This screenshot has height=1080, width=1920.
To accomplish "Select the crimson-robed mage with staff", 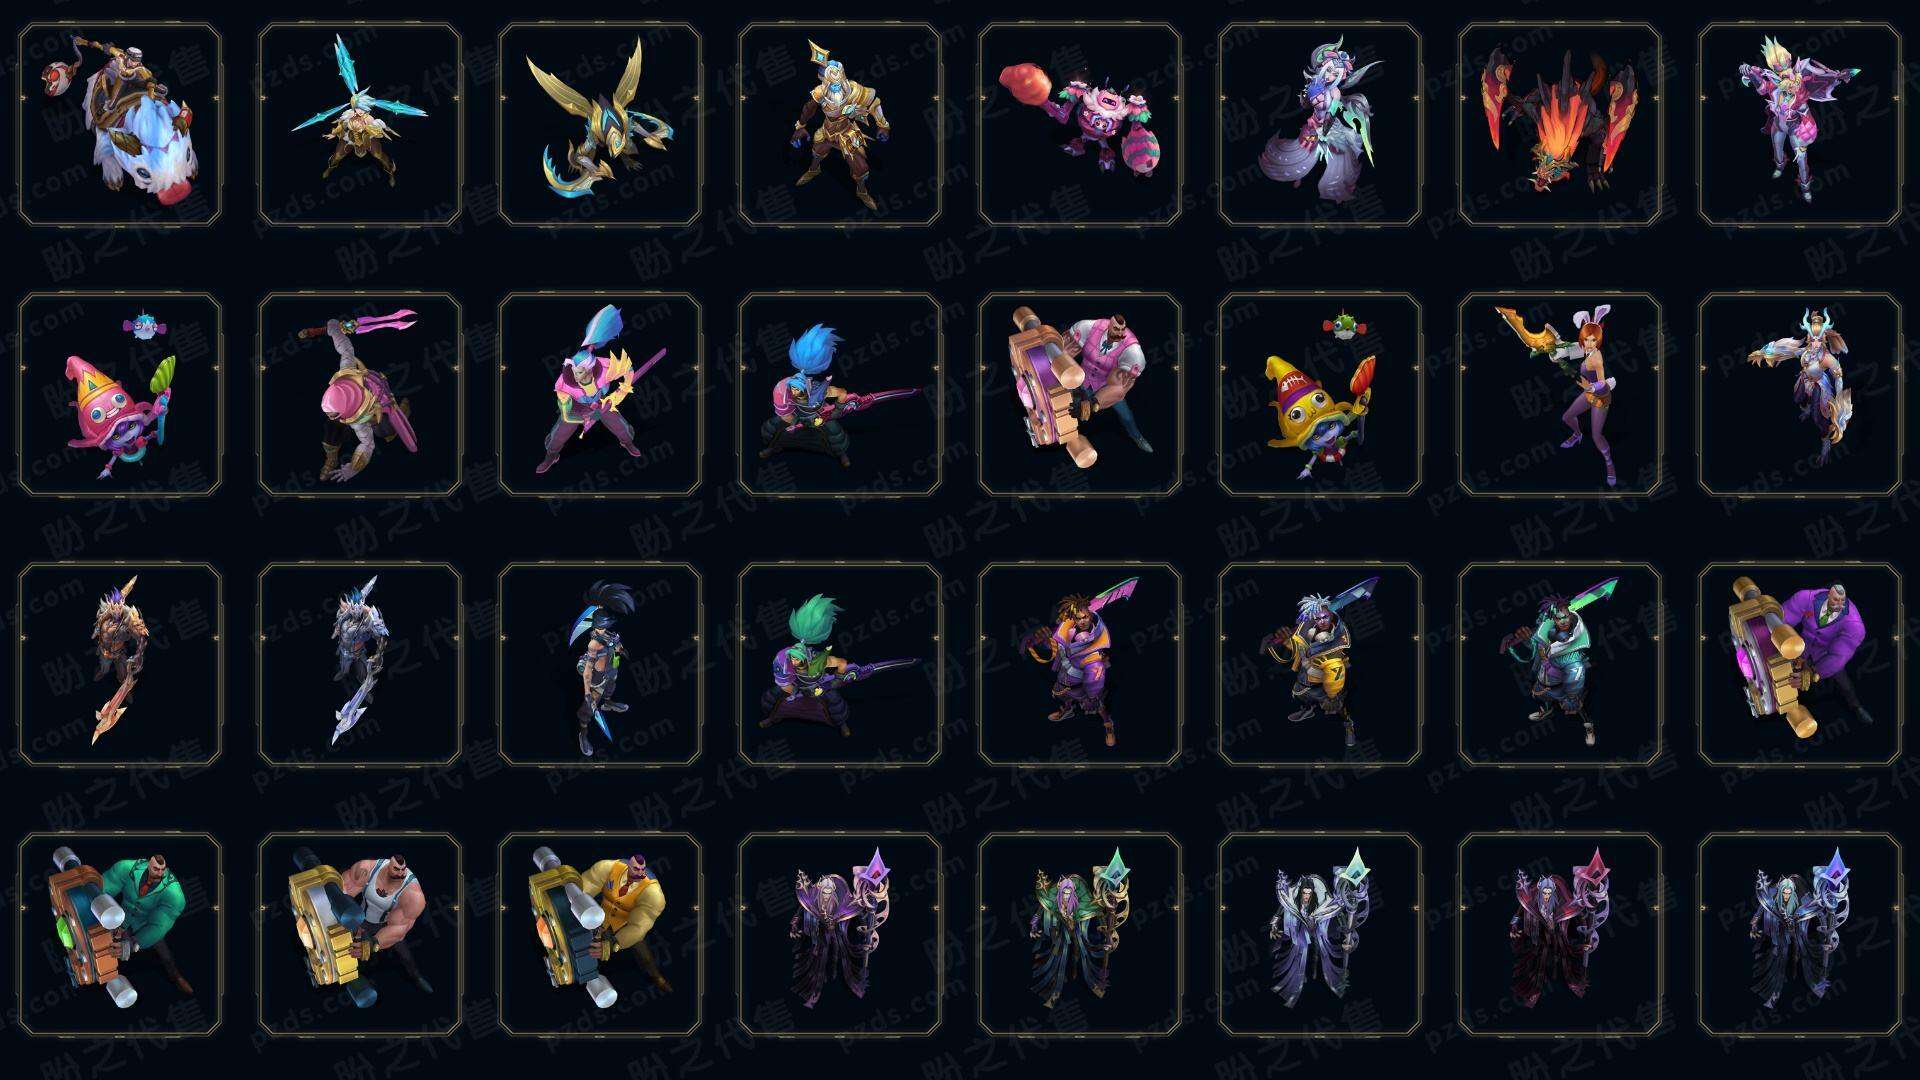I will [1560, 934].
